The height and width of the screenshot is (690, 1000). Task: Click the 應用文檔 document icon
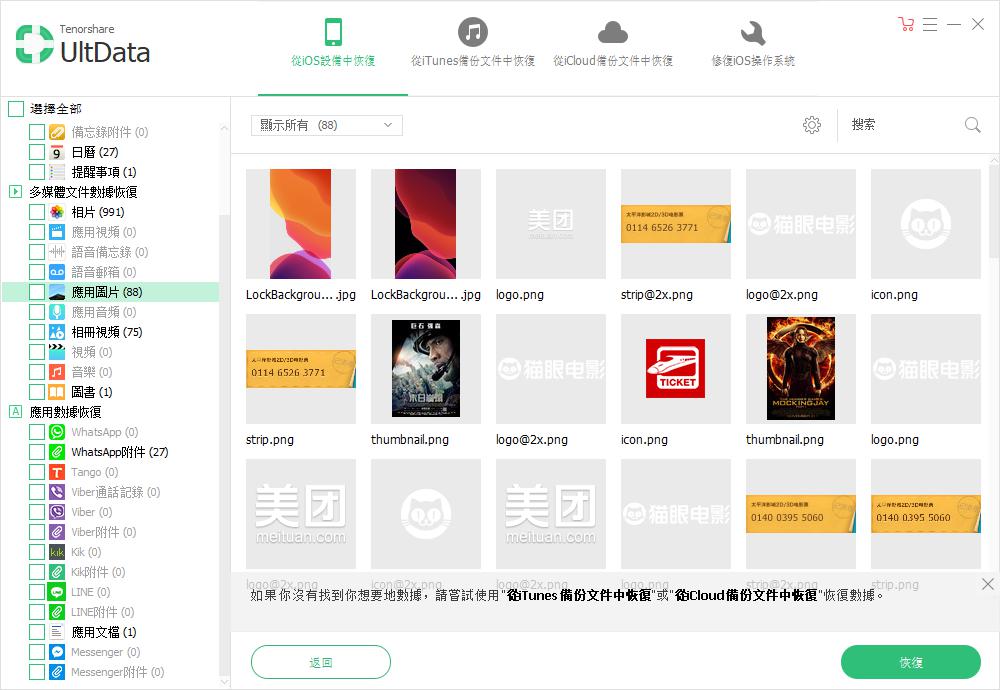57,632
